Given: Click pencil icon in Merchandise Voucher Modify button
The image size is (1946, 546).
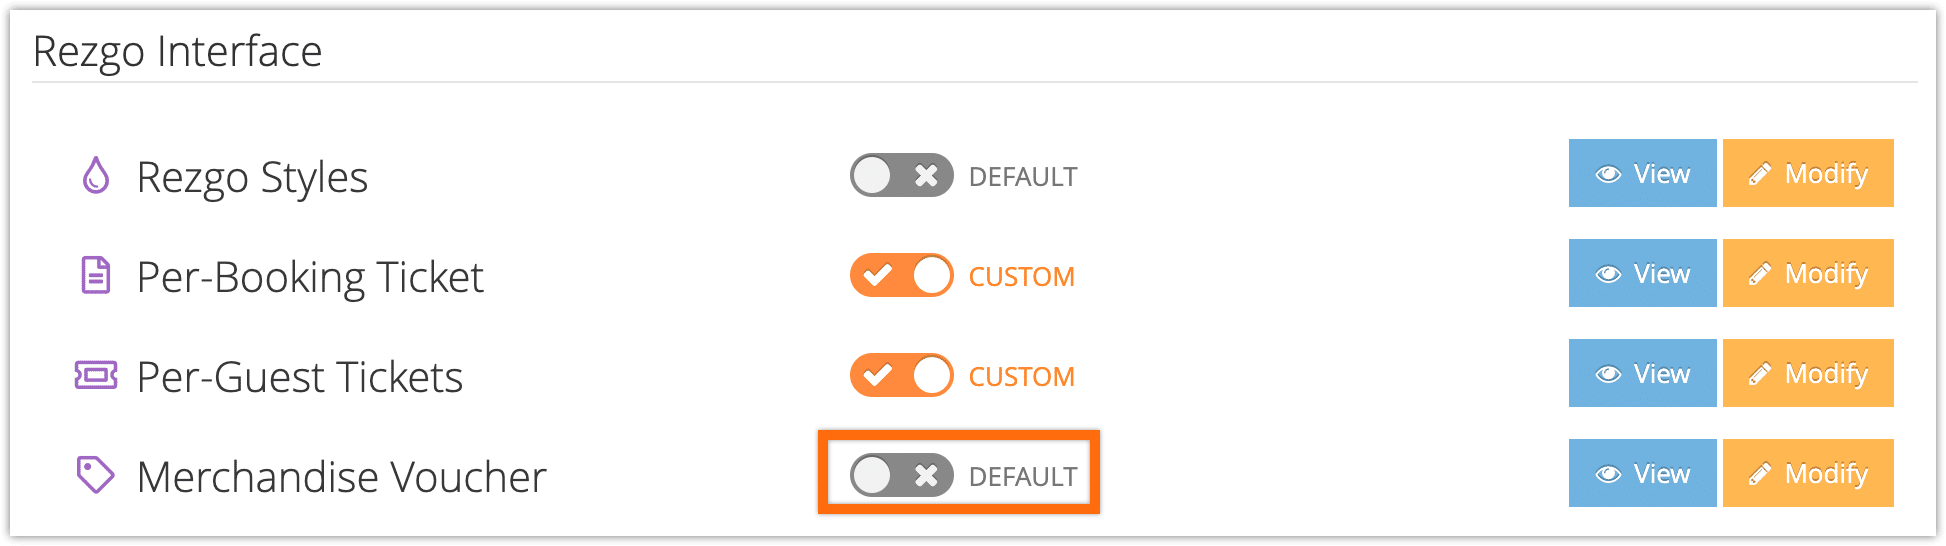Looking at the screenshot, I should [1760, 474].
